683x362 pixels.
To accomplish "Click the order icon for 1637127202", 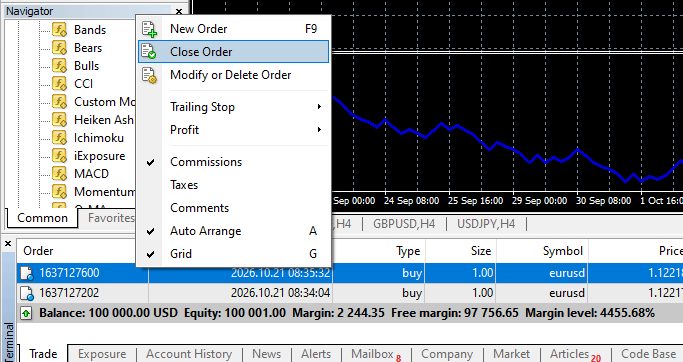I will [27, 293].
